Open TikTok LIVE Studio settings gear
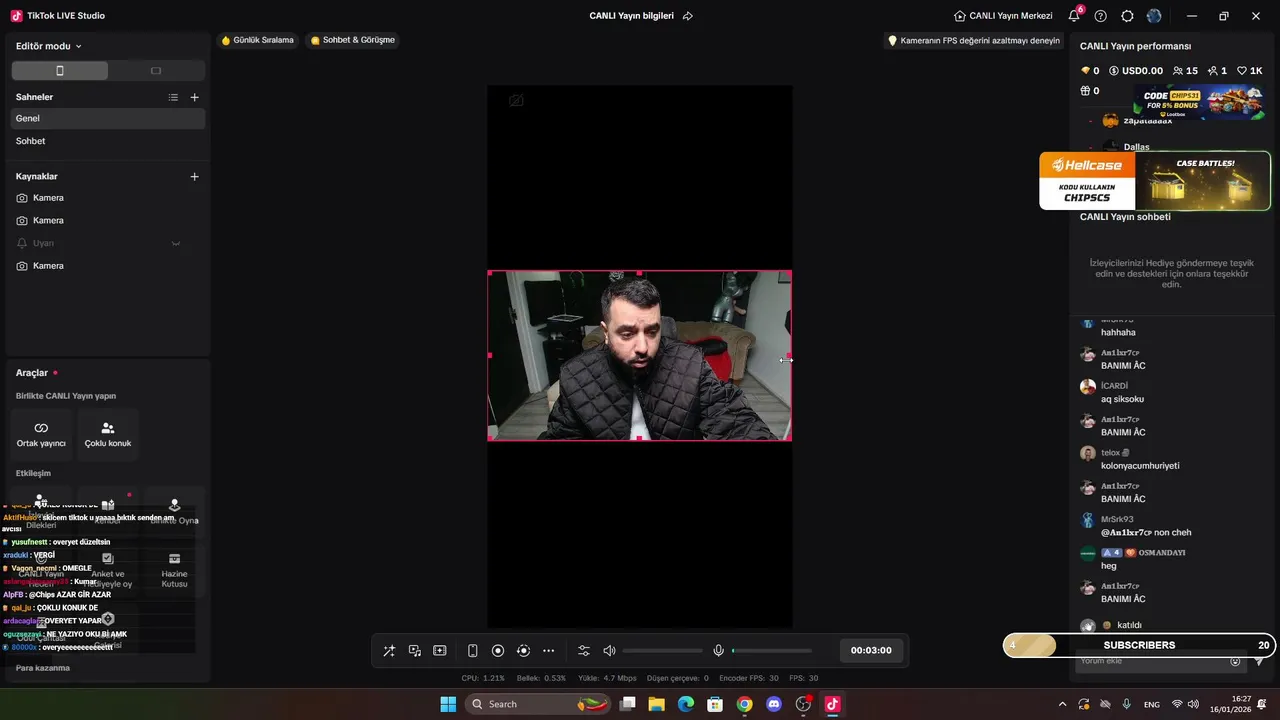Viewport: 1280px width, 720px height. click(1127, 16)
